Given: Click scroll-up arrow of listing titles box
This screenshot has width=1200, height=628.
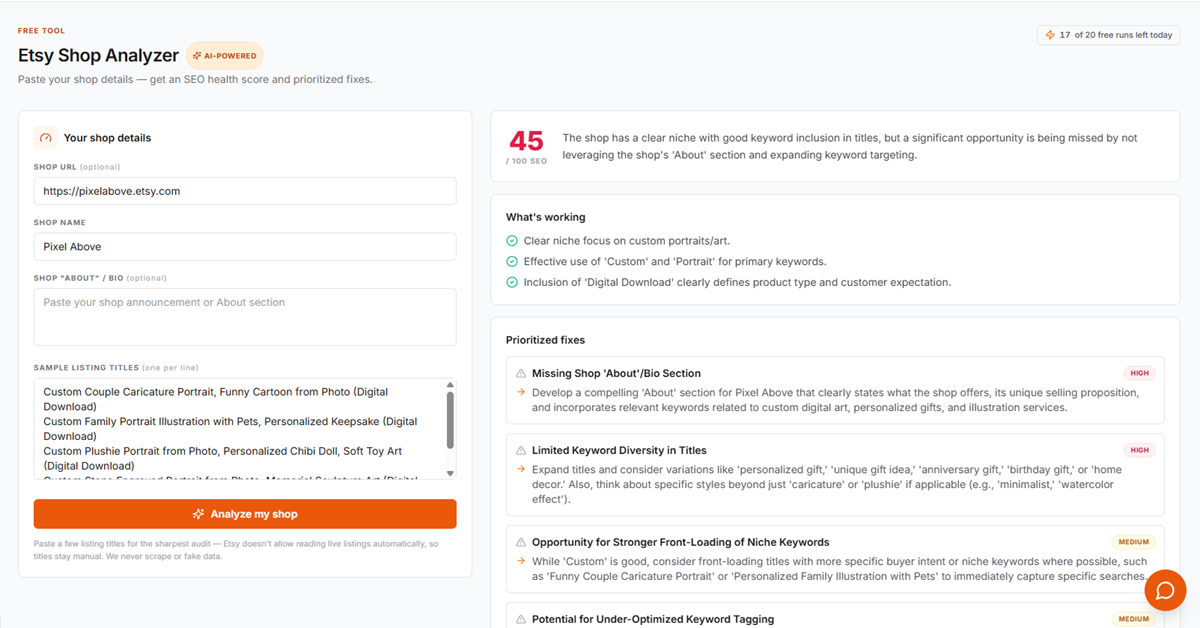Looking at the screenshot, I should tap(450, 385).
